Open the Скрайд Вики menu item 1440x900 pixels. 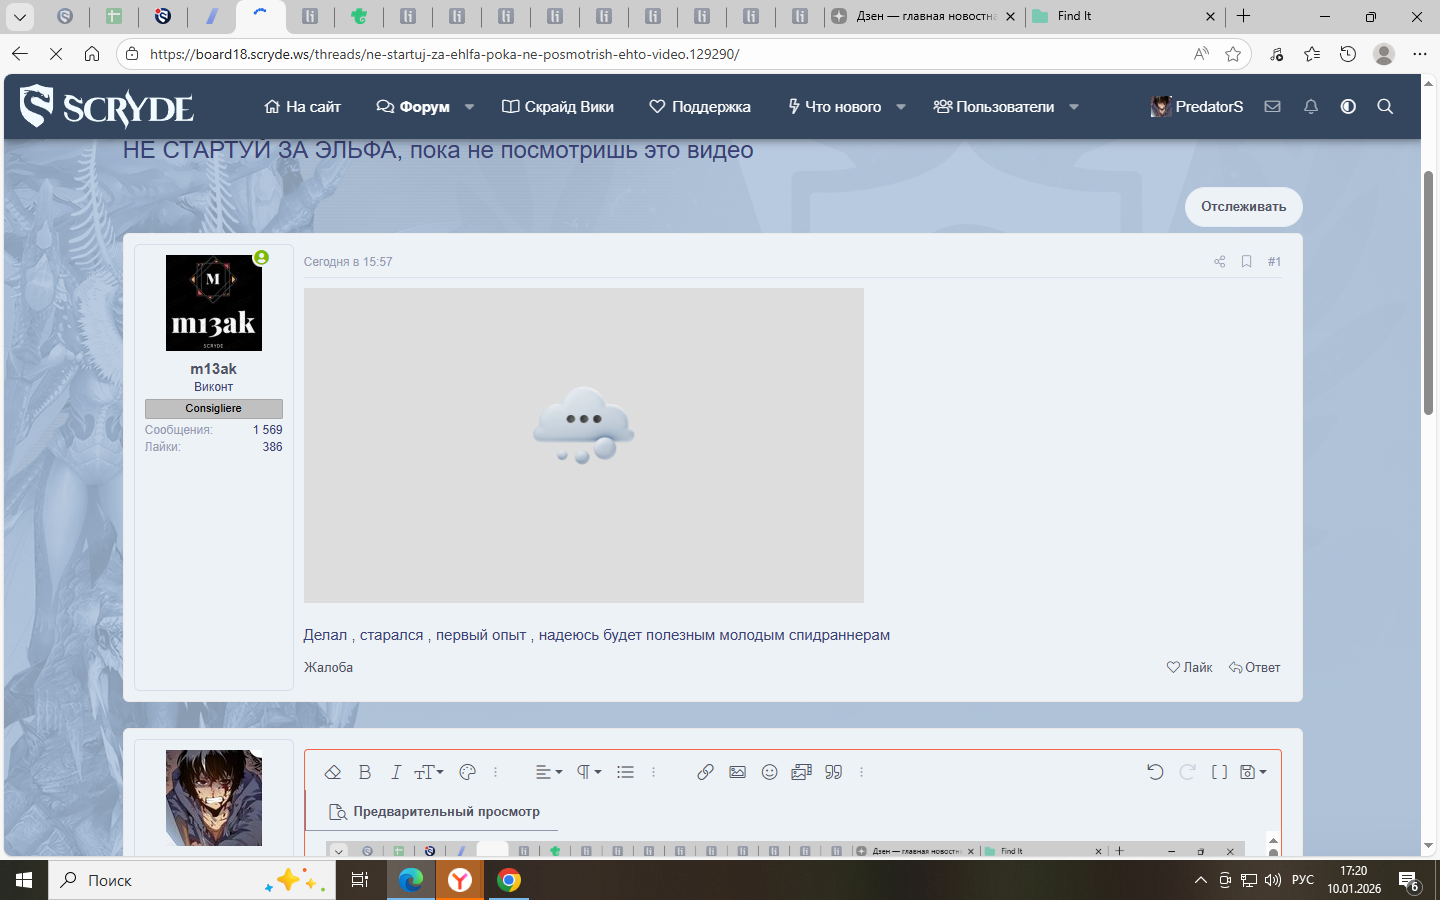click(x=558, y=107)
